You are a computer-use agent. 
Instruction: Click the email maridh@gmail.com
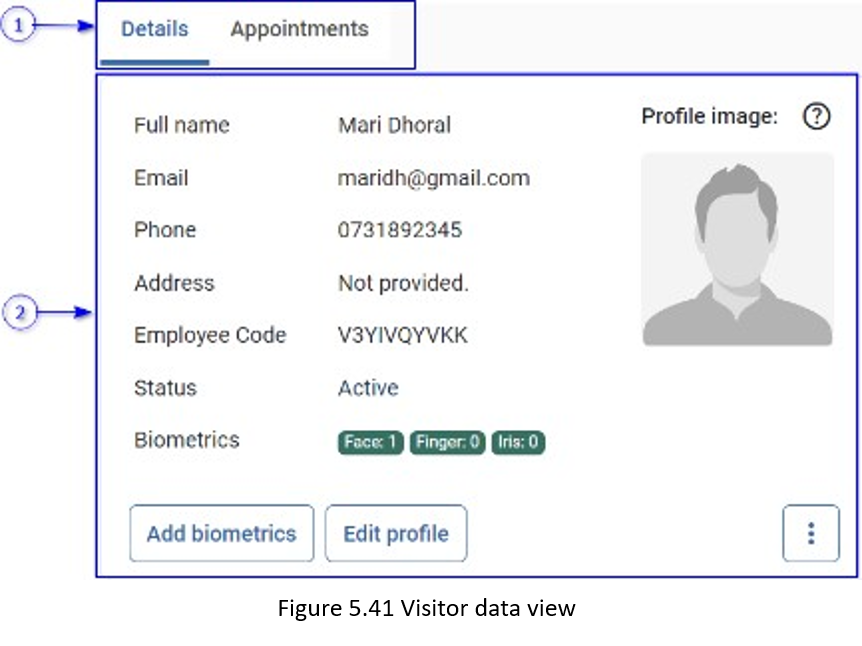(434, 178)
